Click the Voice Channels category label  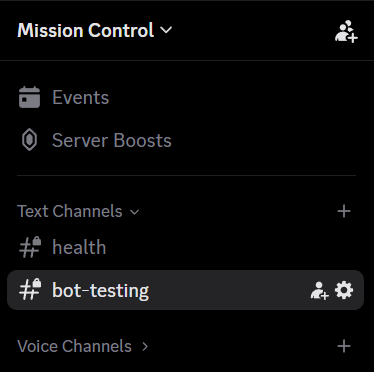[x=74, y=346]
